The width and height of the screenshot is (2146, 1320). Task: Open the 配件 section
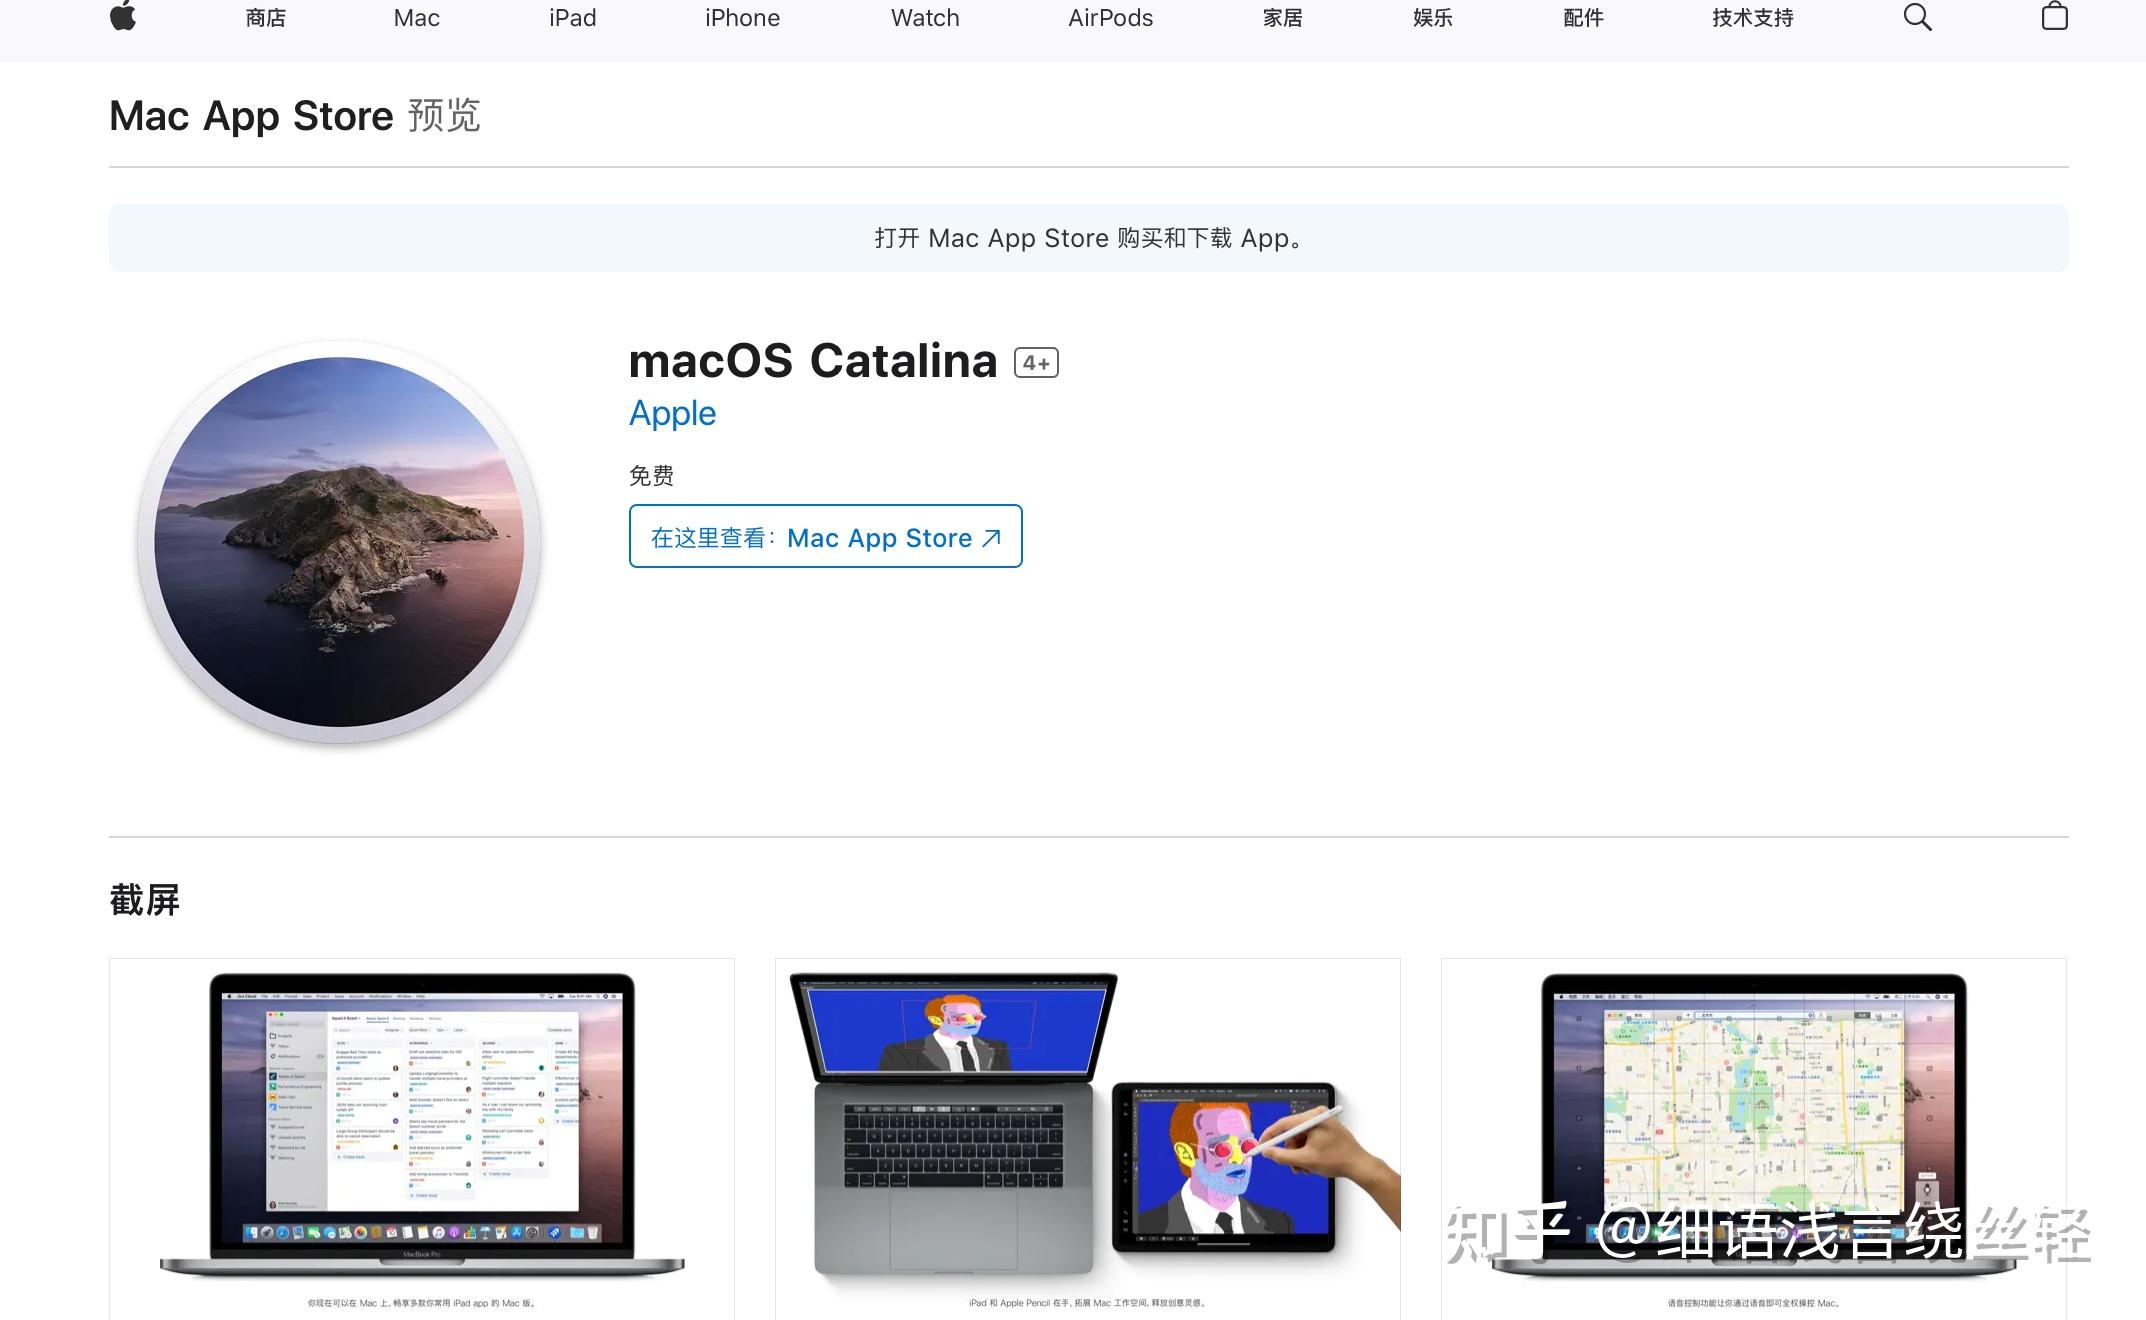(x=1583, y=17)
